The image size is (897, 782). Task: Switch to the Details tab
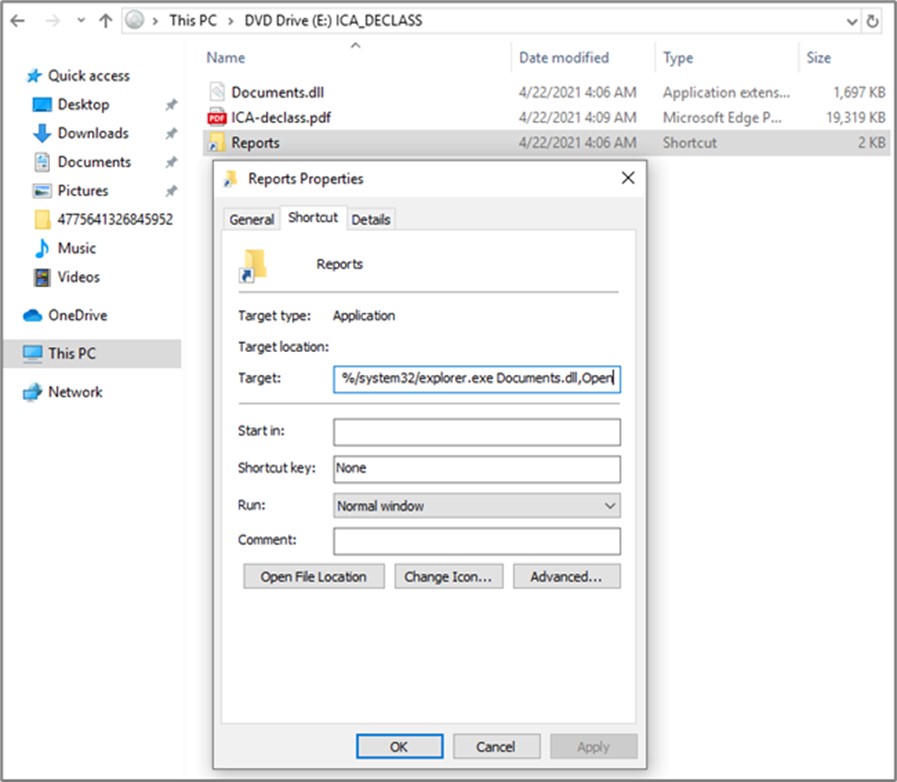click(x=371, y=219)
